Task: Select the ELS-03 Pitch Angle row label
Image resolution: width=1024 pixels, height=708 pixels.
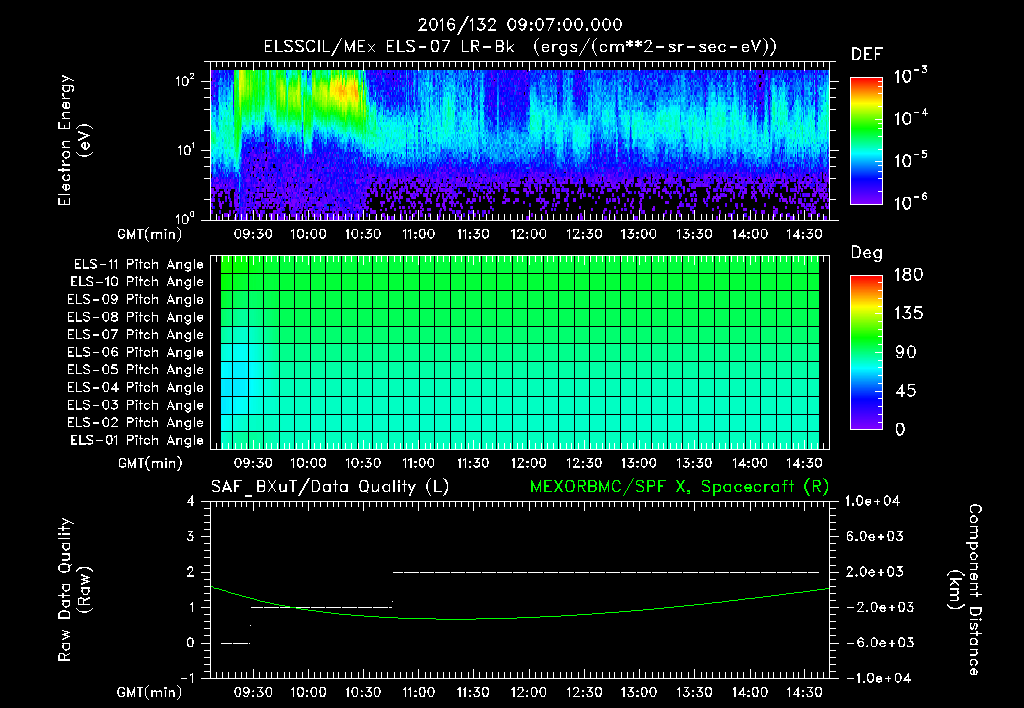Action: tap(136, 406)
